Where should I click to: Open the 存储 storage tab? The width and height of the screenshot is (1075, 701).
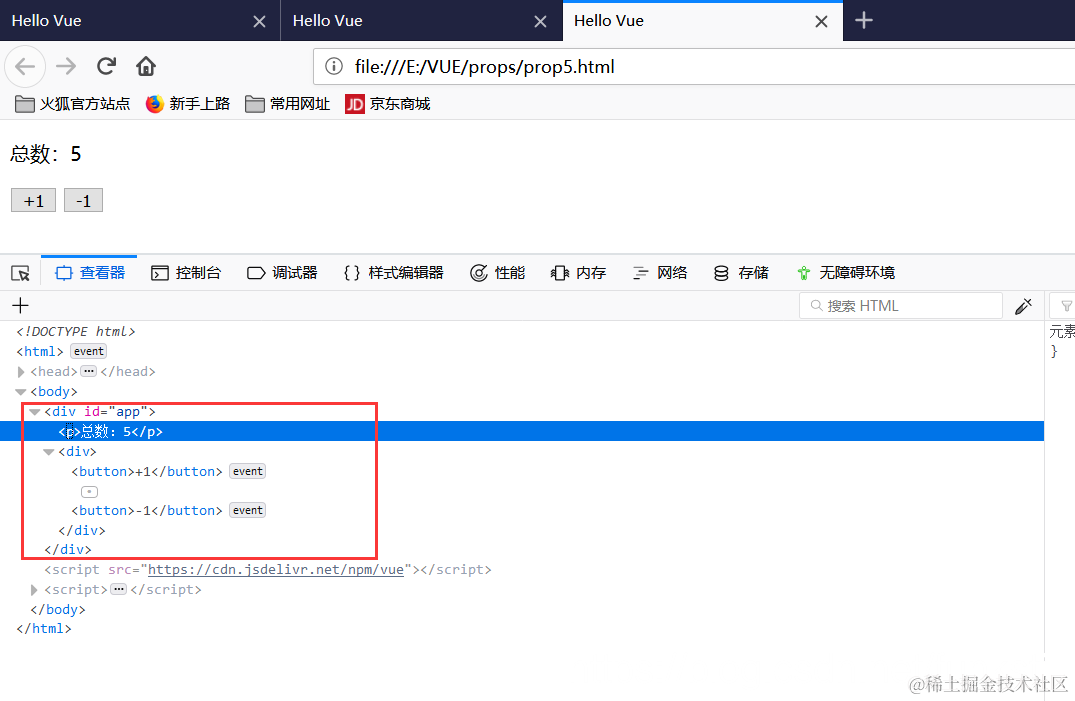coord(741,273)
